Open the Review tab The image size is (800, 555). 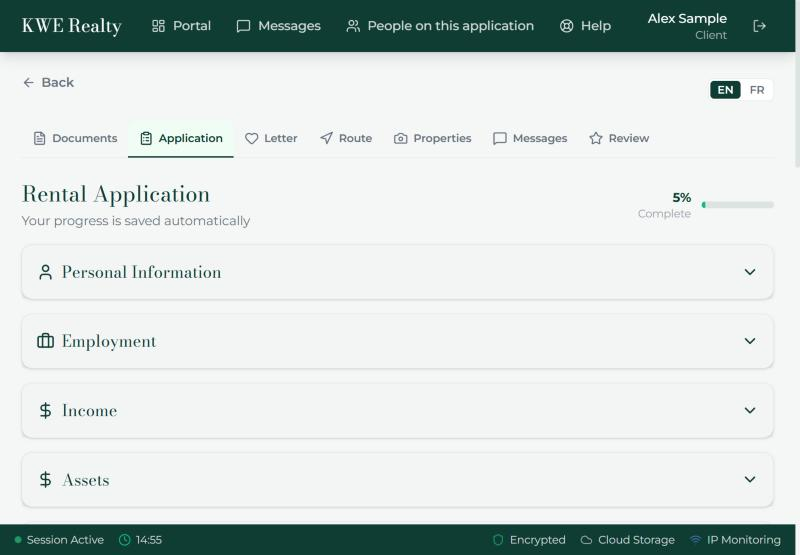[619, 138]
